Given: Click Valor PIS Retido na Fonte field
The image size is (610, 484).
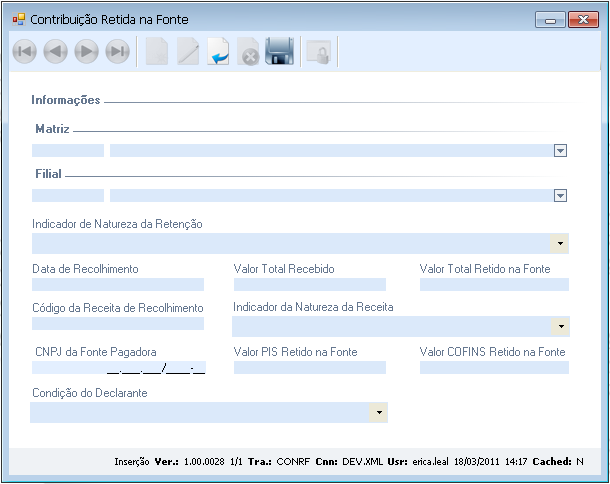Looking at the screenshot, I should (x=310, y=368).
